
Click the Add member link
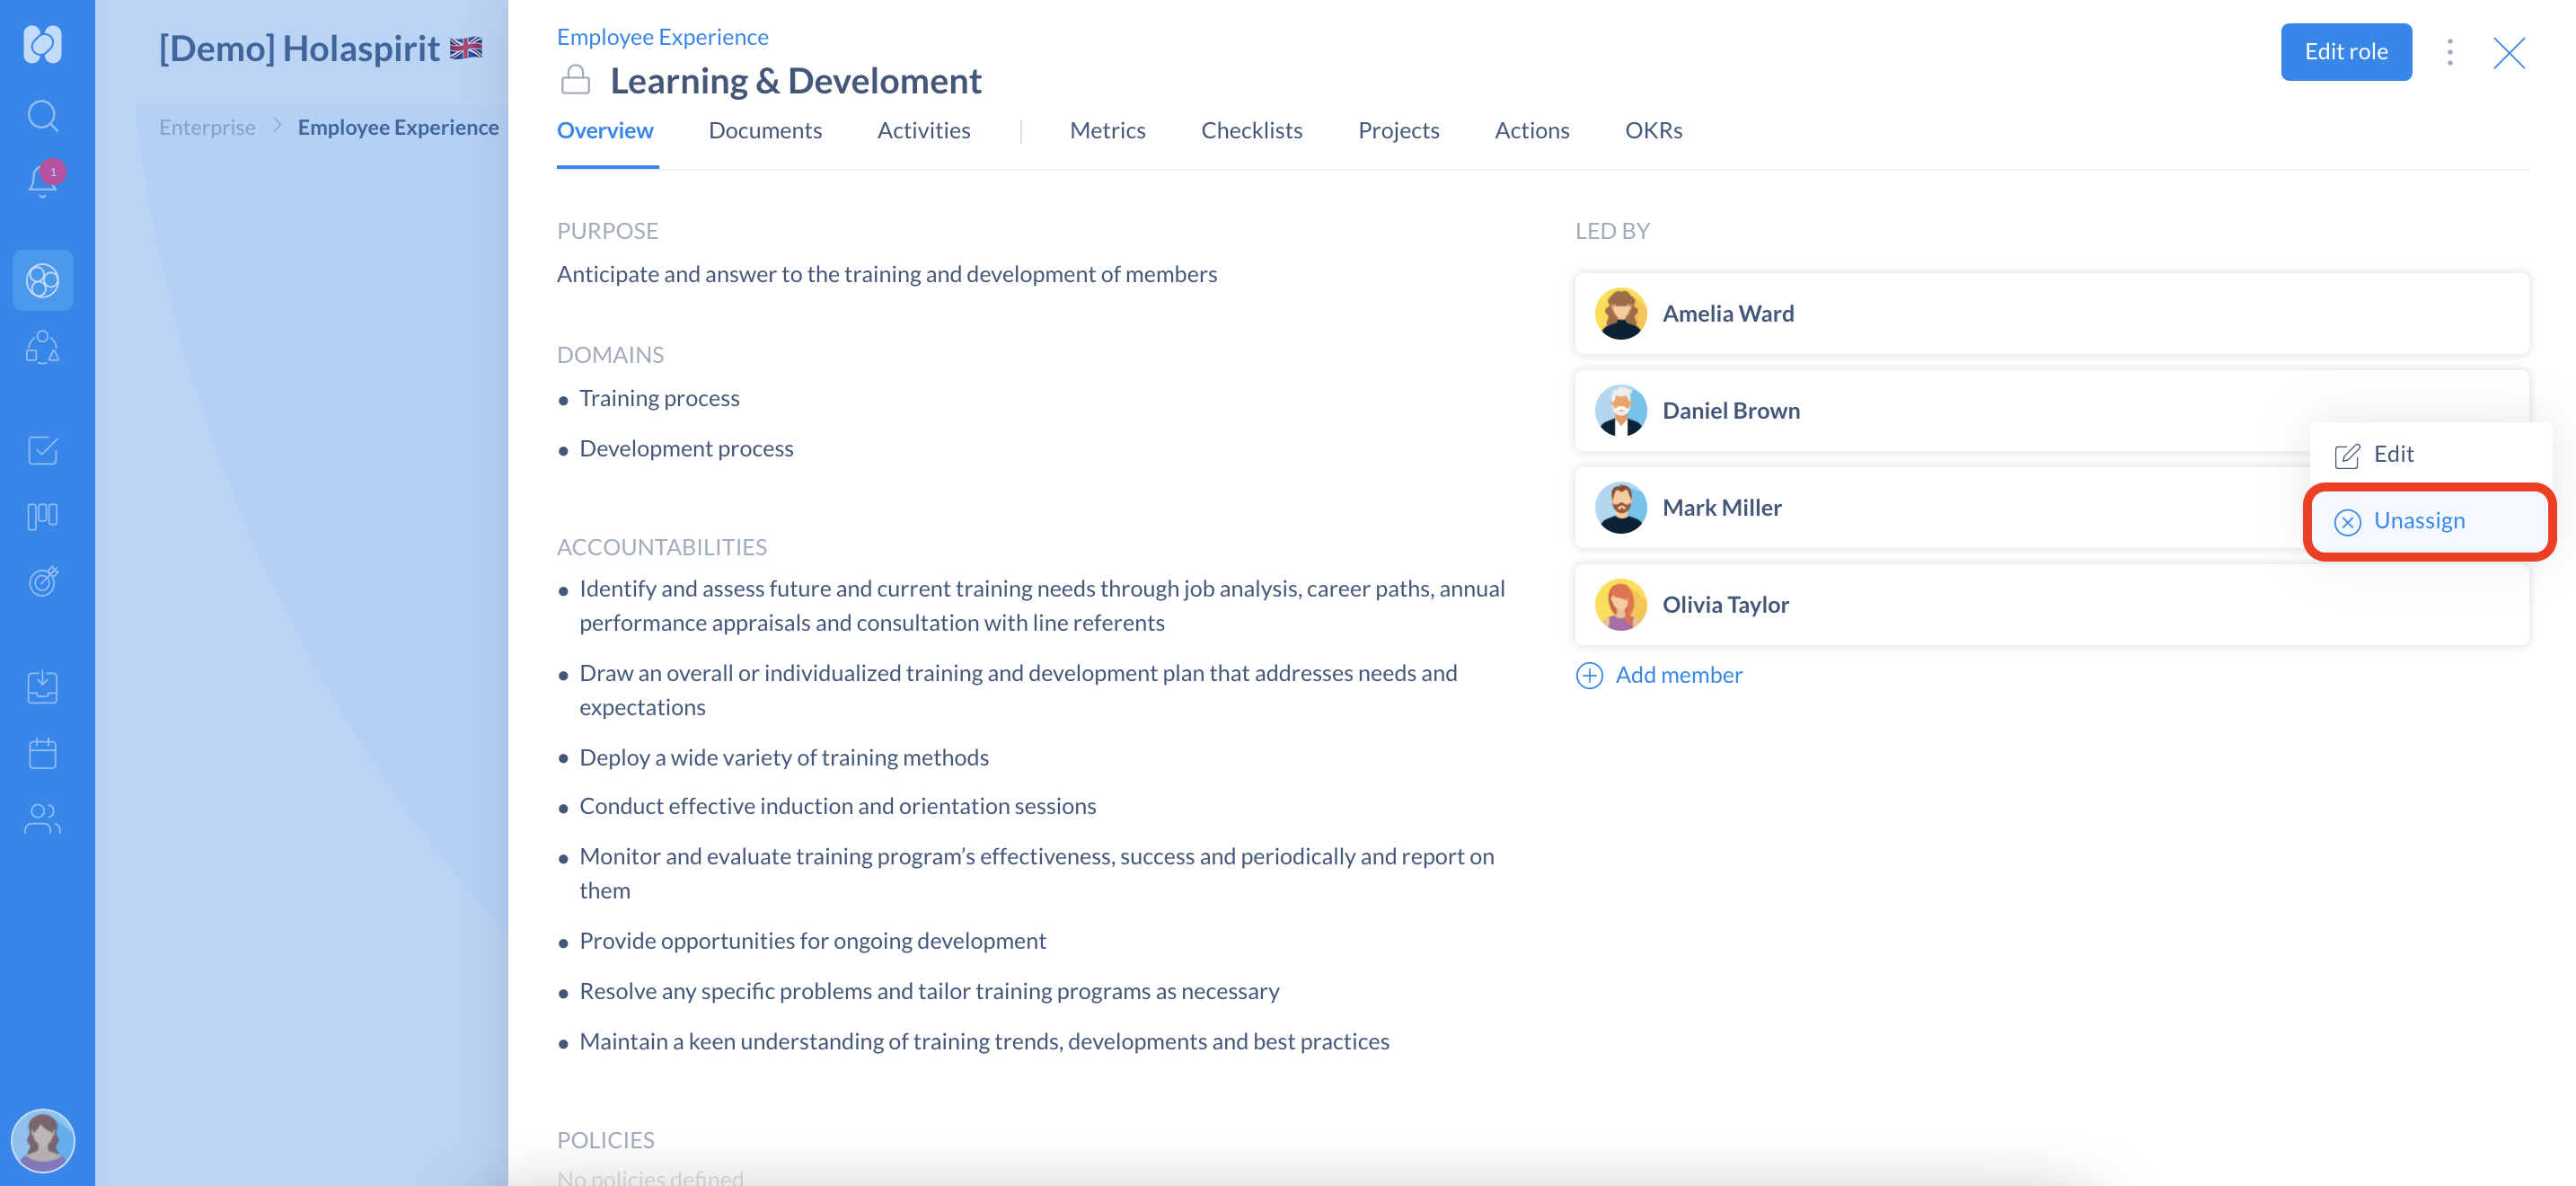click(1678, 676)
